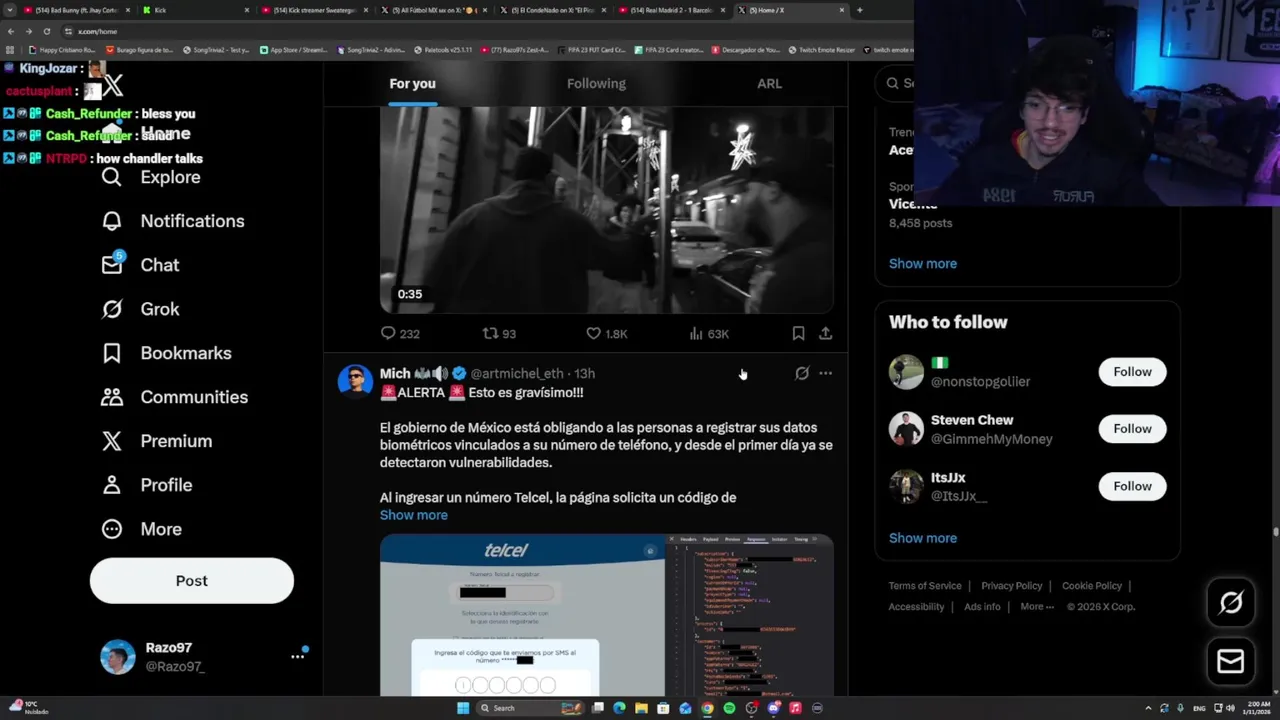This screenshot has height=720, width=1280.
Task: Open @artmichel_eth profile handle
Action: [517, 373]
